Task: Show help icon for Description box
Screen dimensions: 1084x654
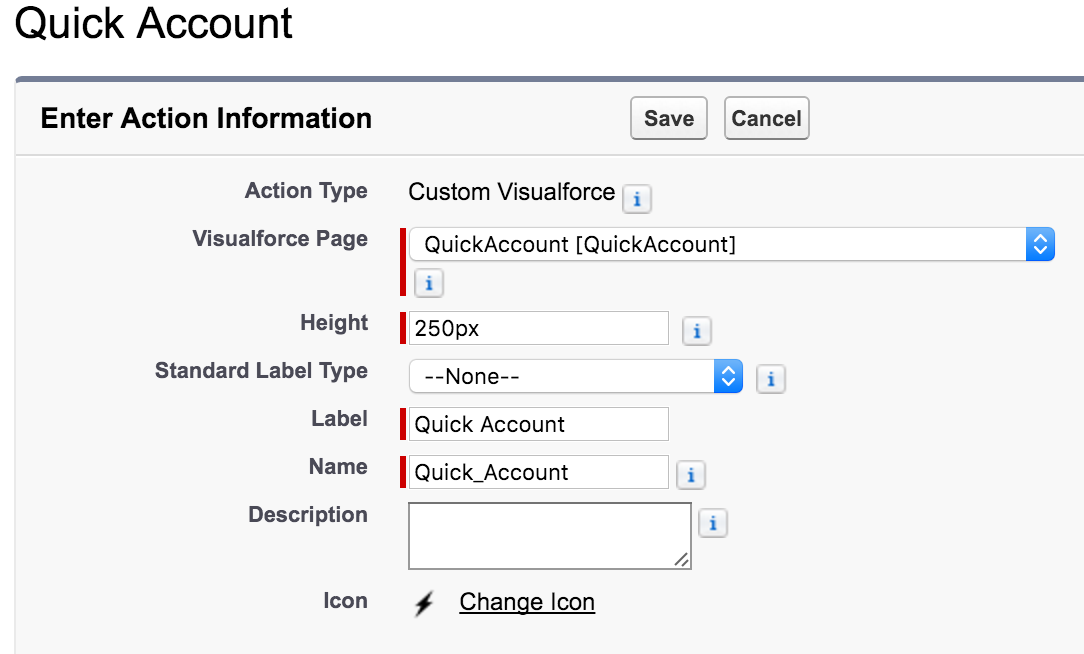Action: pyautogui.click(x=712, y=523)
